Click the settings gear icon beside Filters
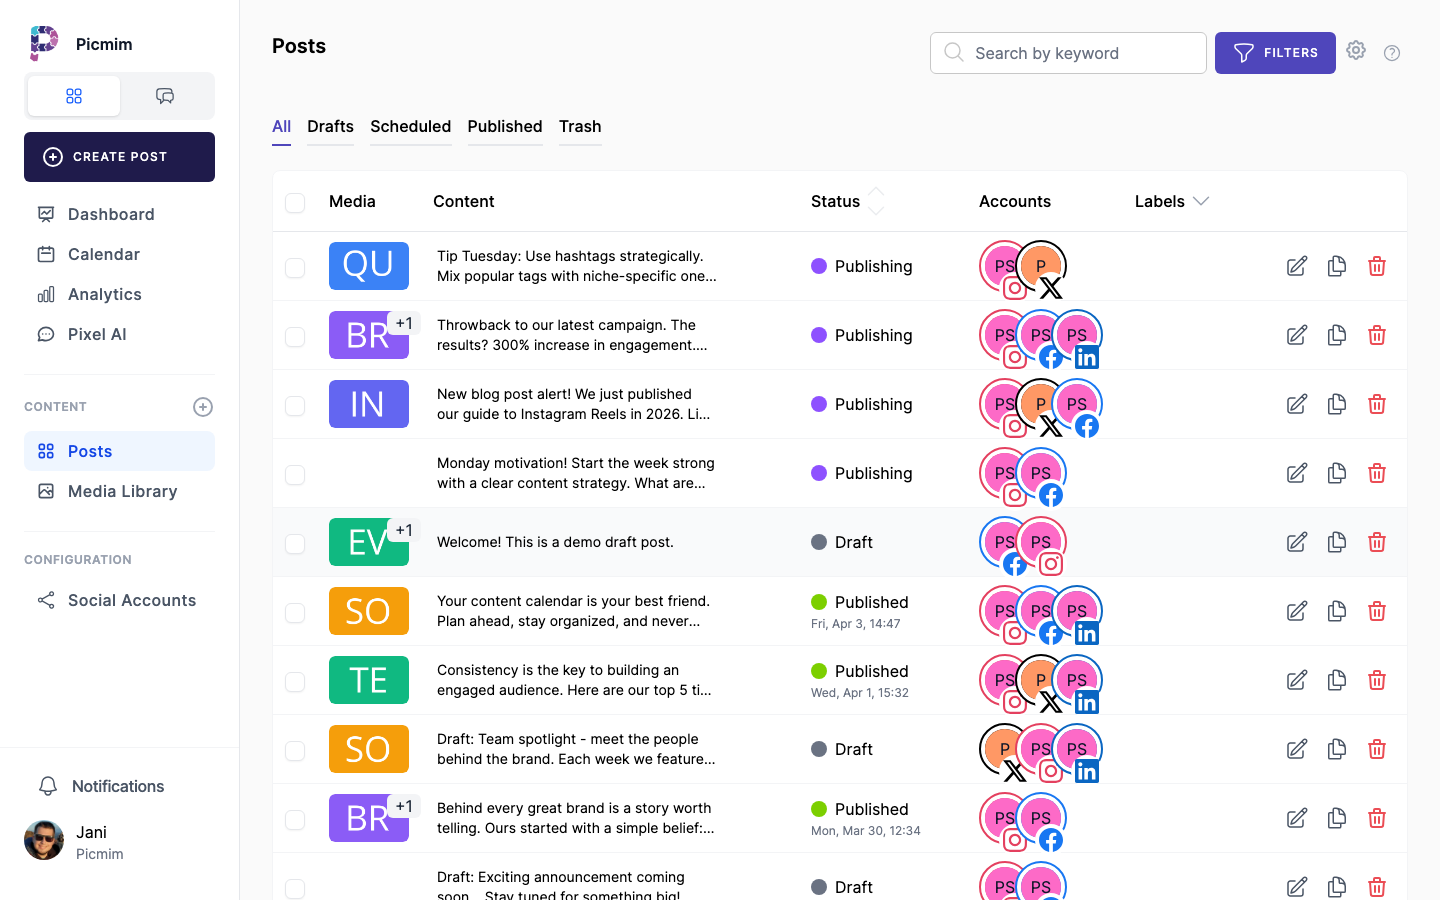1440x900 pixels. pyautogui.click(x=1355, y=51)
